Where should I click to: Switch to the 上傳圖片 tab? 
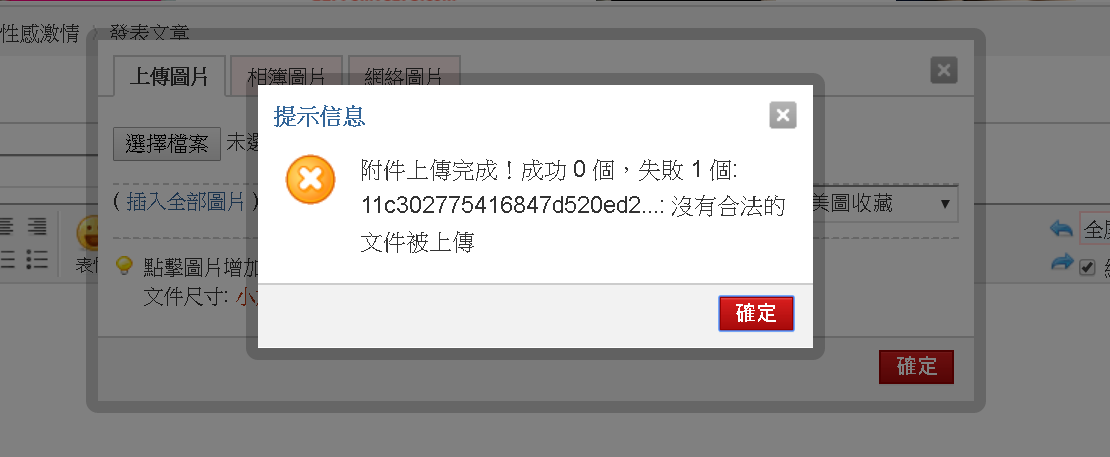tap(169, 76)
